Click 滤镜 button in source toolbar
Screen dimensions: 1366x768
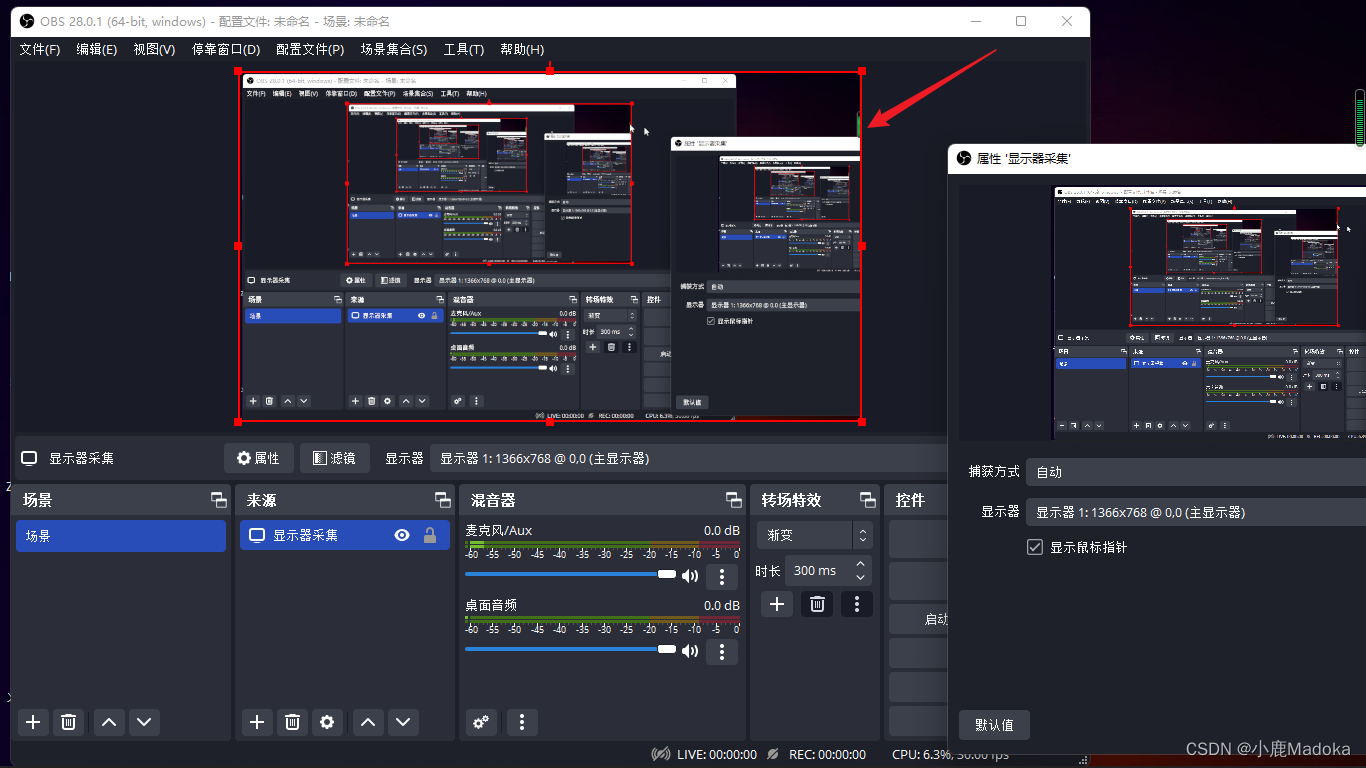335,458
